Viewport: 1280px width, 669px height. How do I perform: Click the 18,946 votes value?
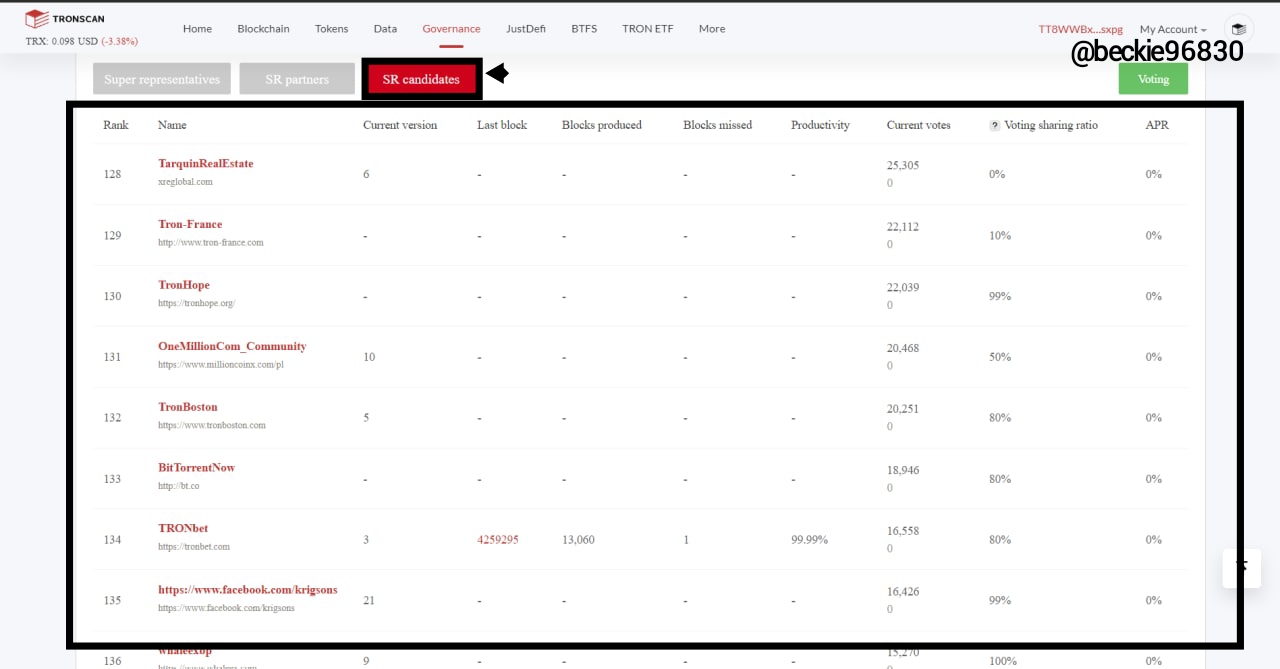[903, 469]
